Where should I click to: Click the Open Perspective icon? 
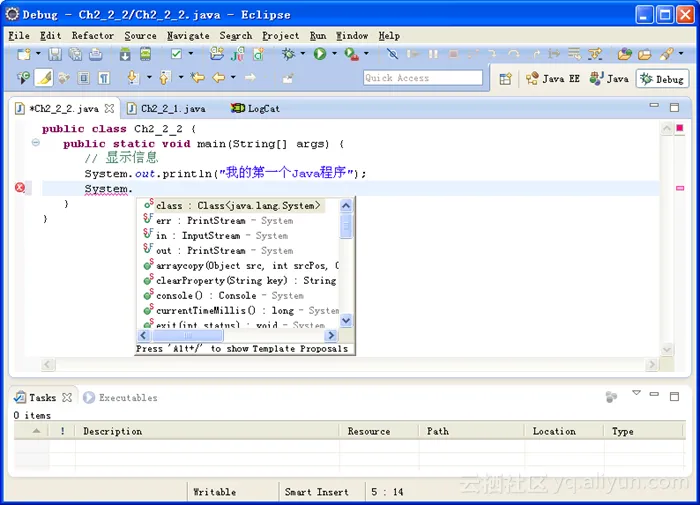coord(505,78)
